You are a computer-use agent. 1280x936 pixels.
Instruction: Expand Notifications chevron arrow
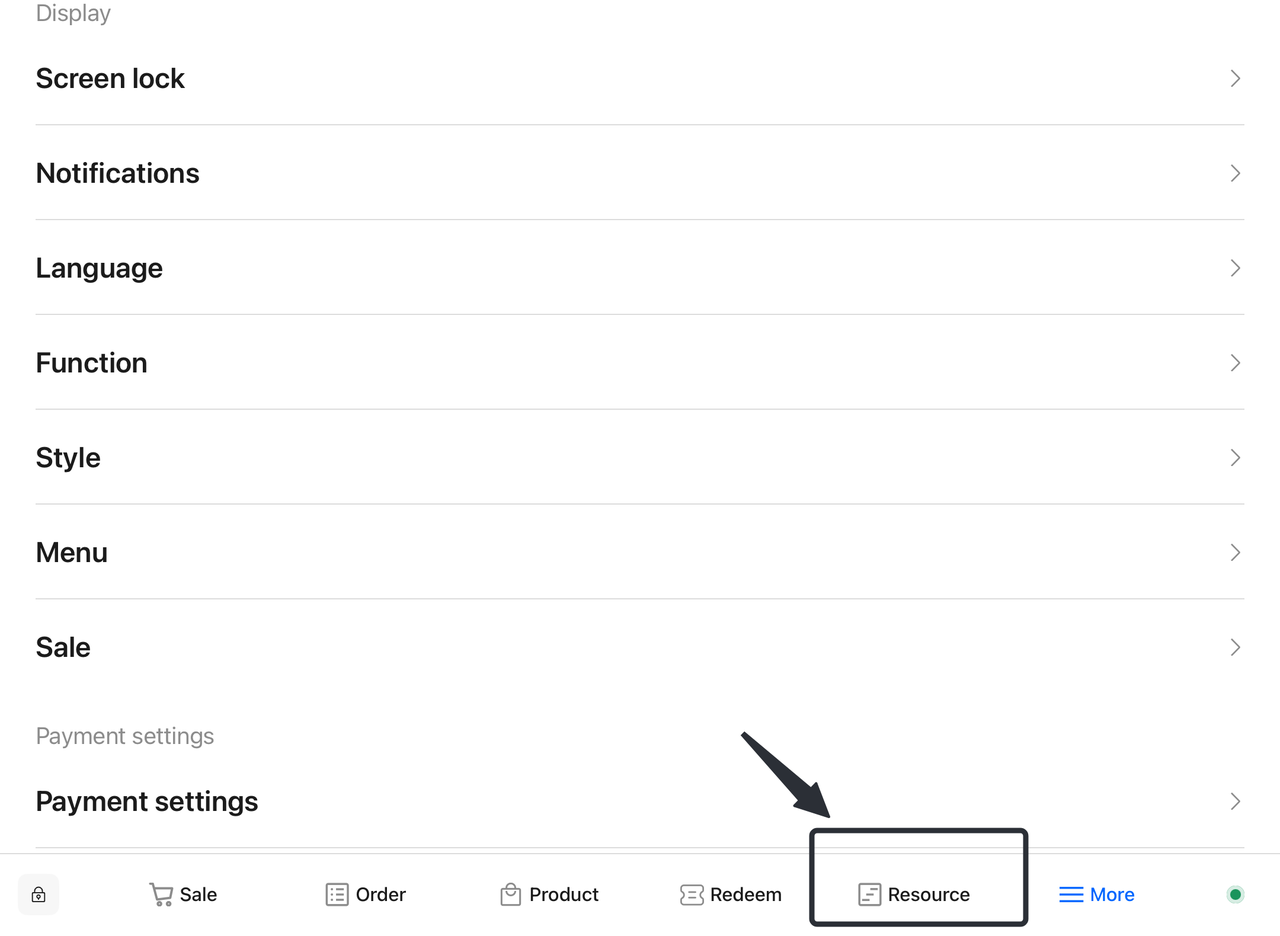point(1235,174)
